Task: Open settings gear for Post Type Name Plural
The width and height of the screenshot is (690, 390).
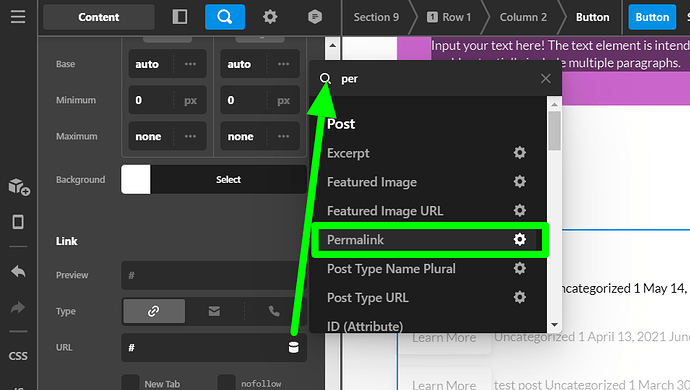Action: point(520,268)
